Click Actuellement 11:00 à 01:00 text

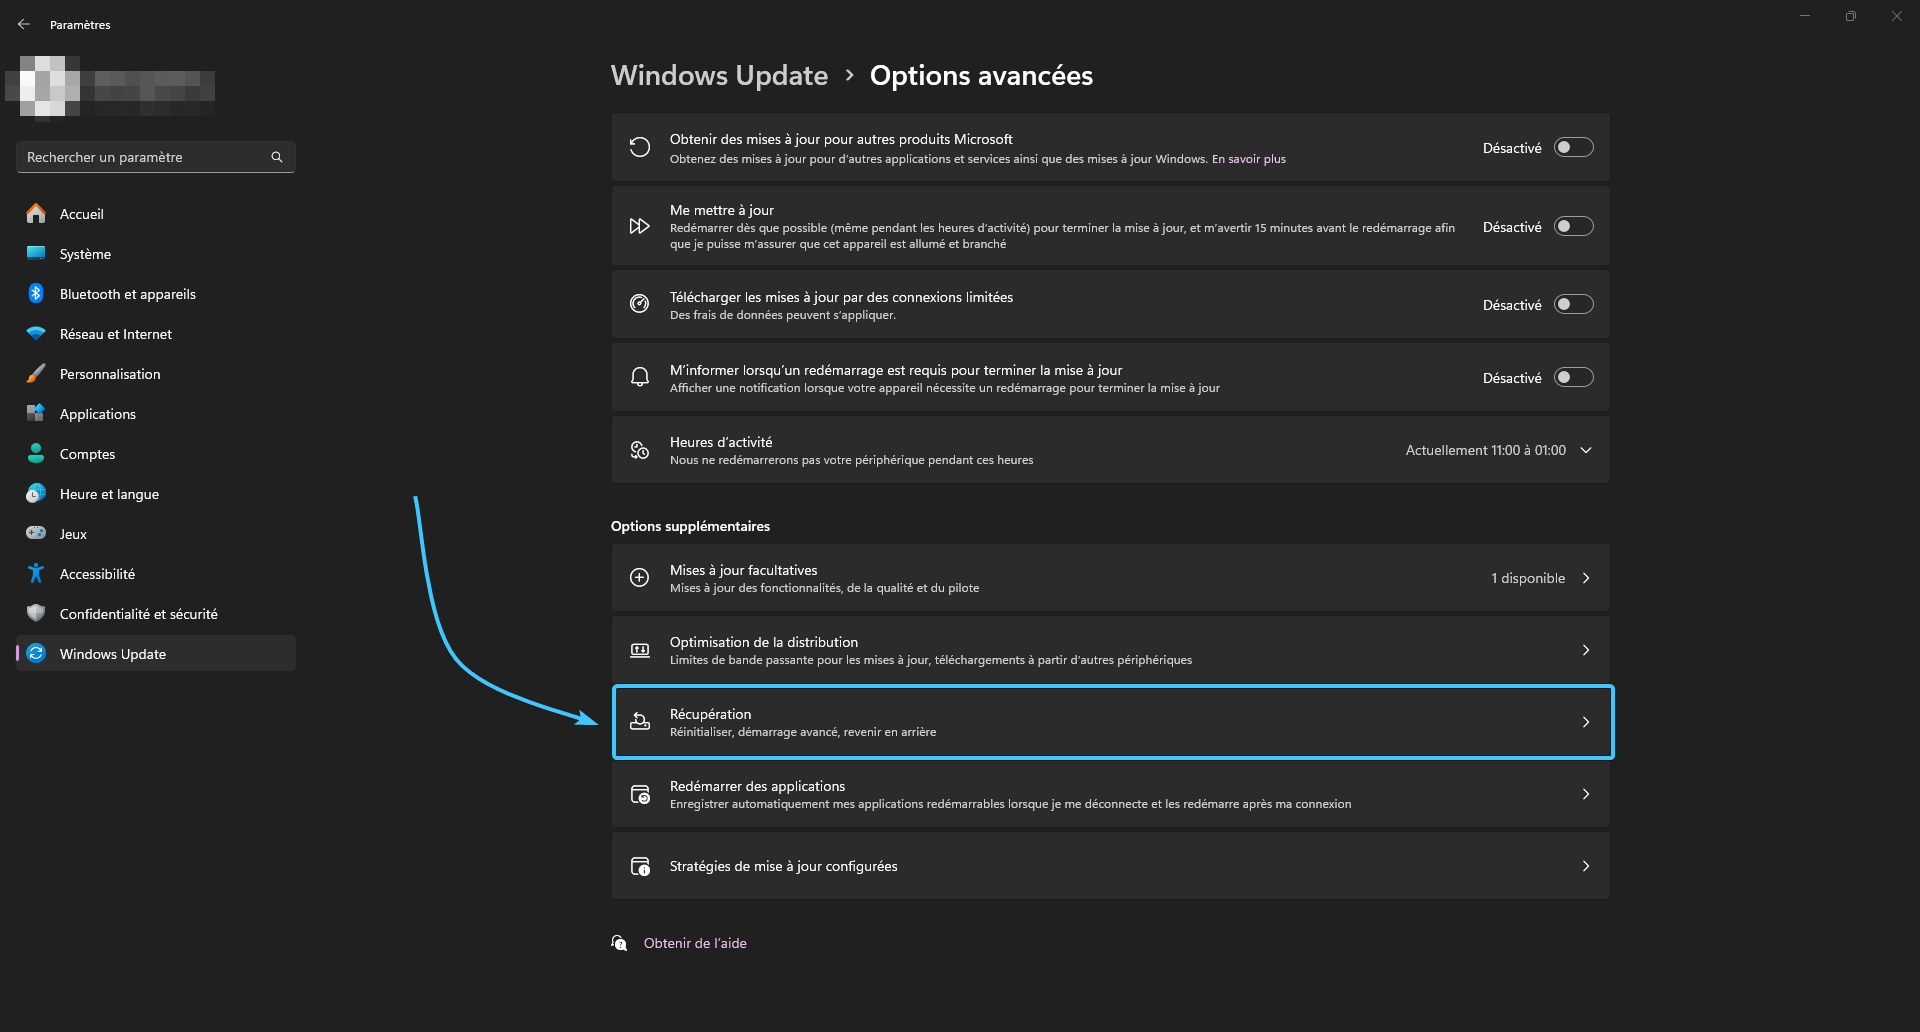coord(1486,450)
